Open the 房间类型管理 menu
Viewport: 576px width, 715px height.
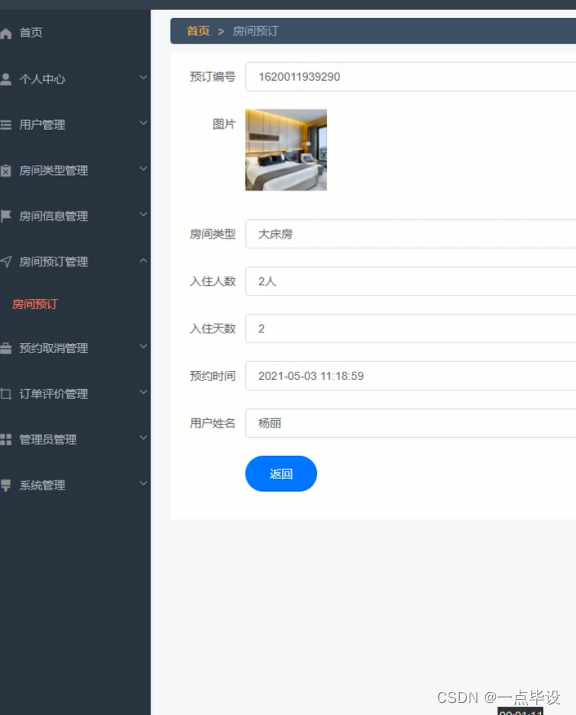[75, 170]
